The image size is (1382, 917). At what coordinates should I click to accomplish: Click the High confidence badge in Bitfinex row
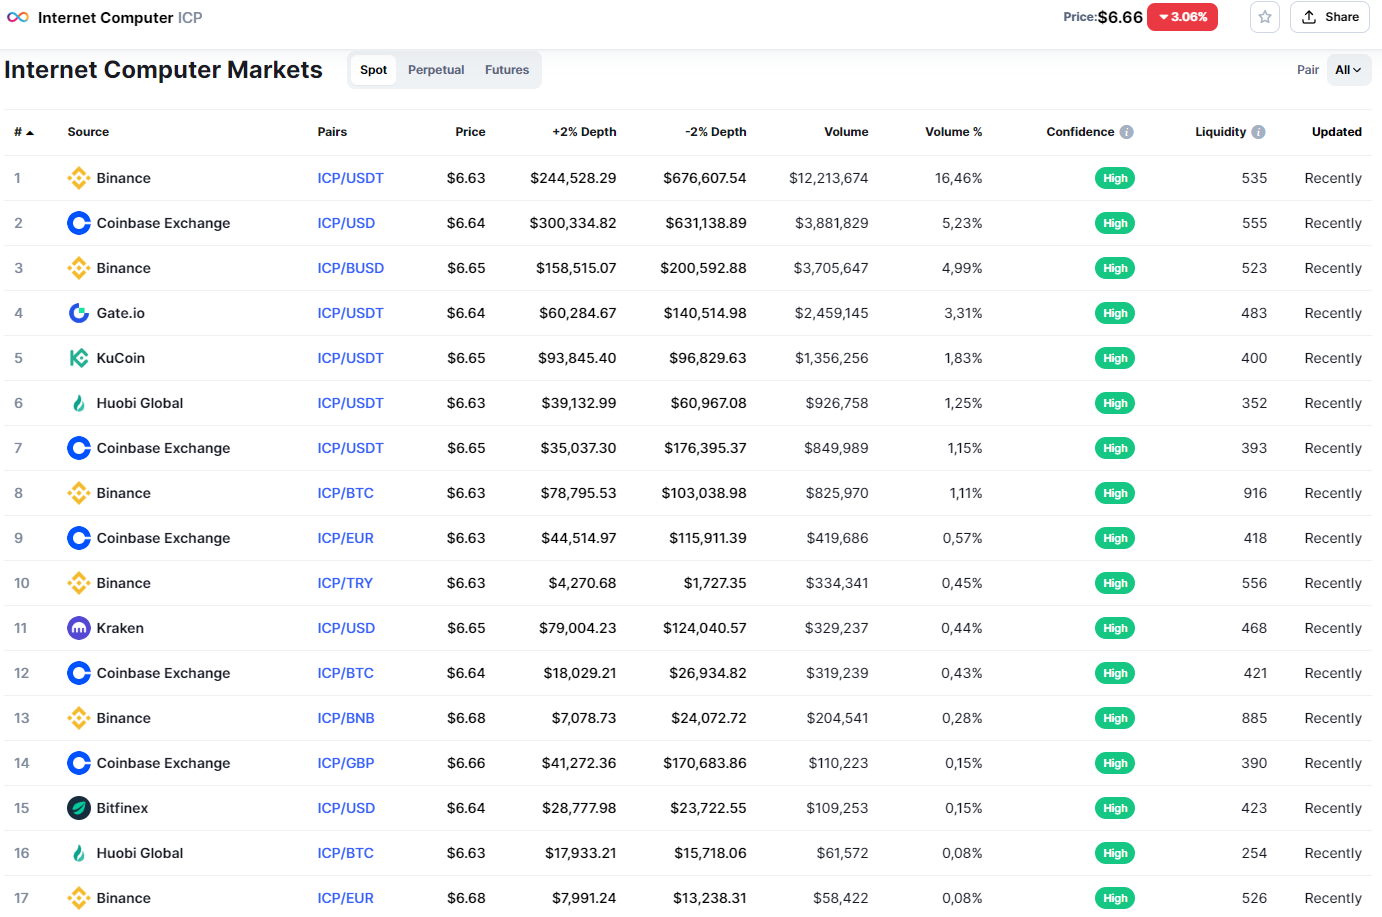tap(1115, 808)
